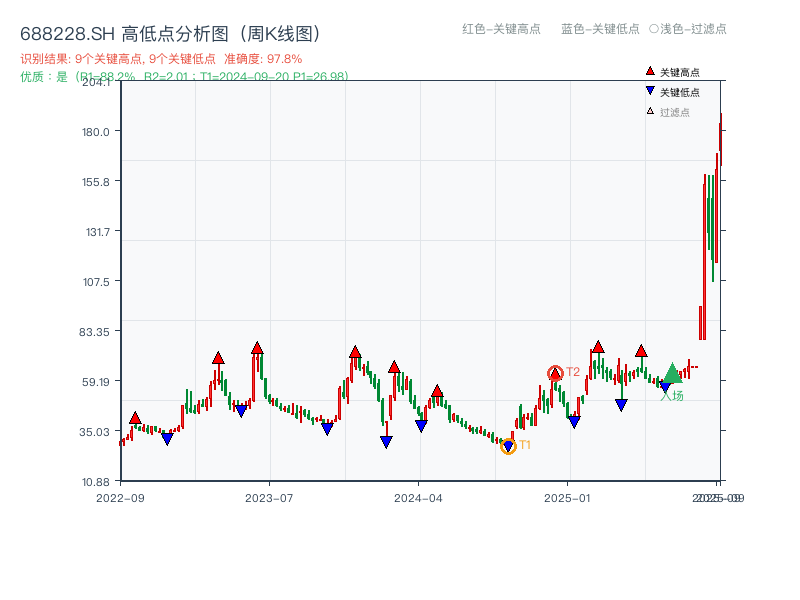800x600 pixels.
Task: Click the red T2 text label
Action: click(573, 372)
